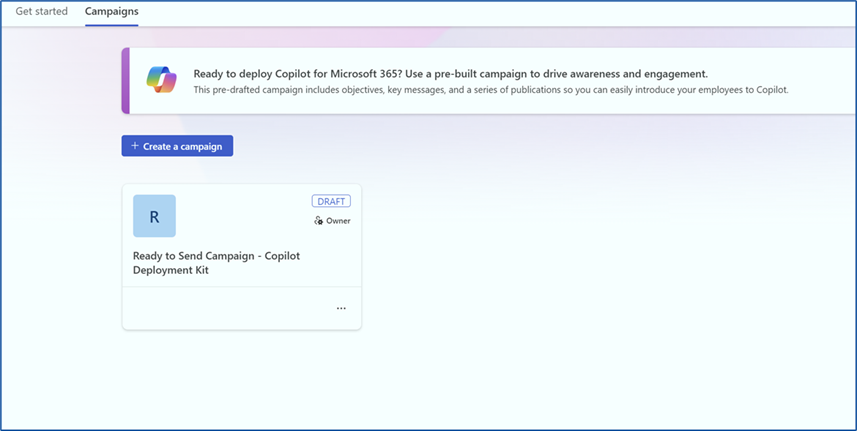Click the plus icon in Create a campaign

tap(135, 146)
